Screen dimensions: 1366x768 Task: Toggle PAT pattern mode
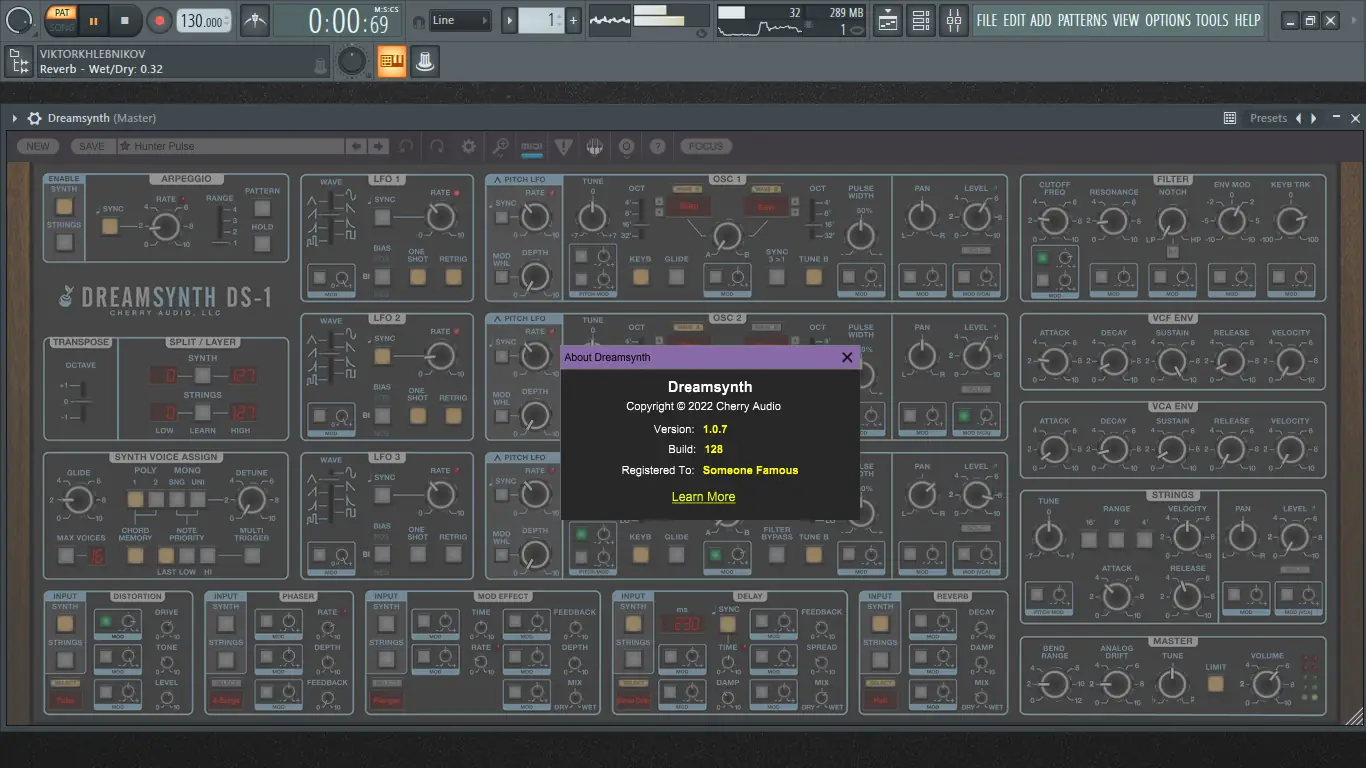point(61,12)
